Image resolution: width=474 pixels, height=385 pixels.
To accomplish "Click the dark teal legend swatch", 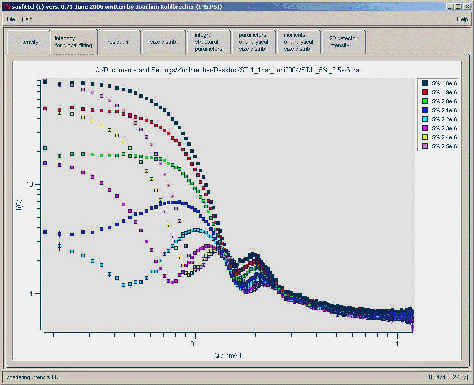I will click(x=425, y=83).
